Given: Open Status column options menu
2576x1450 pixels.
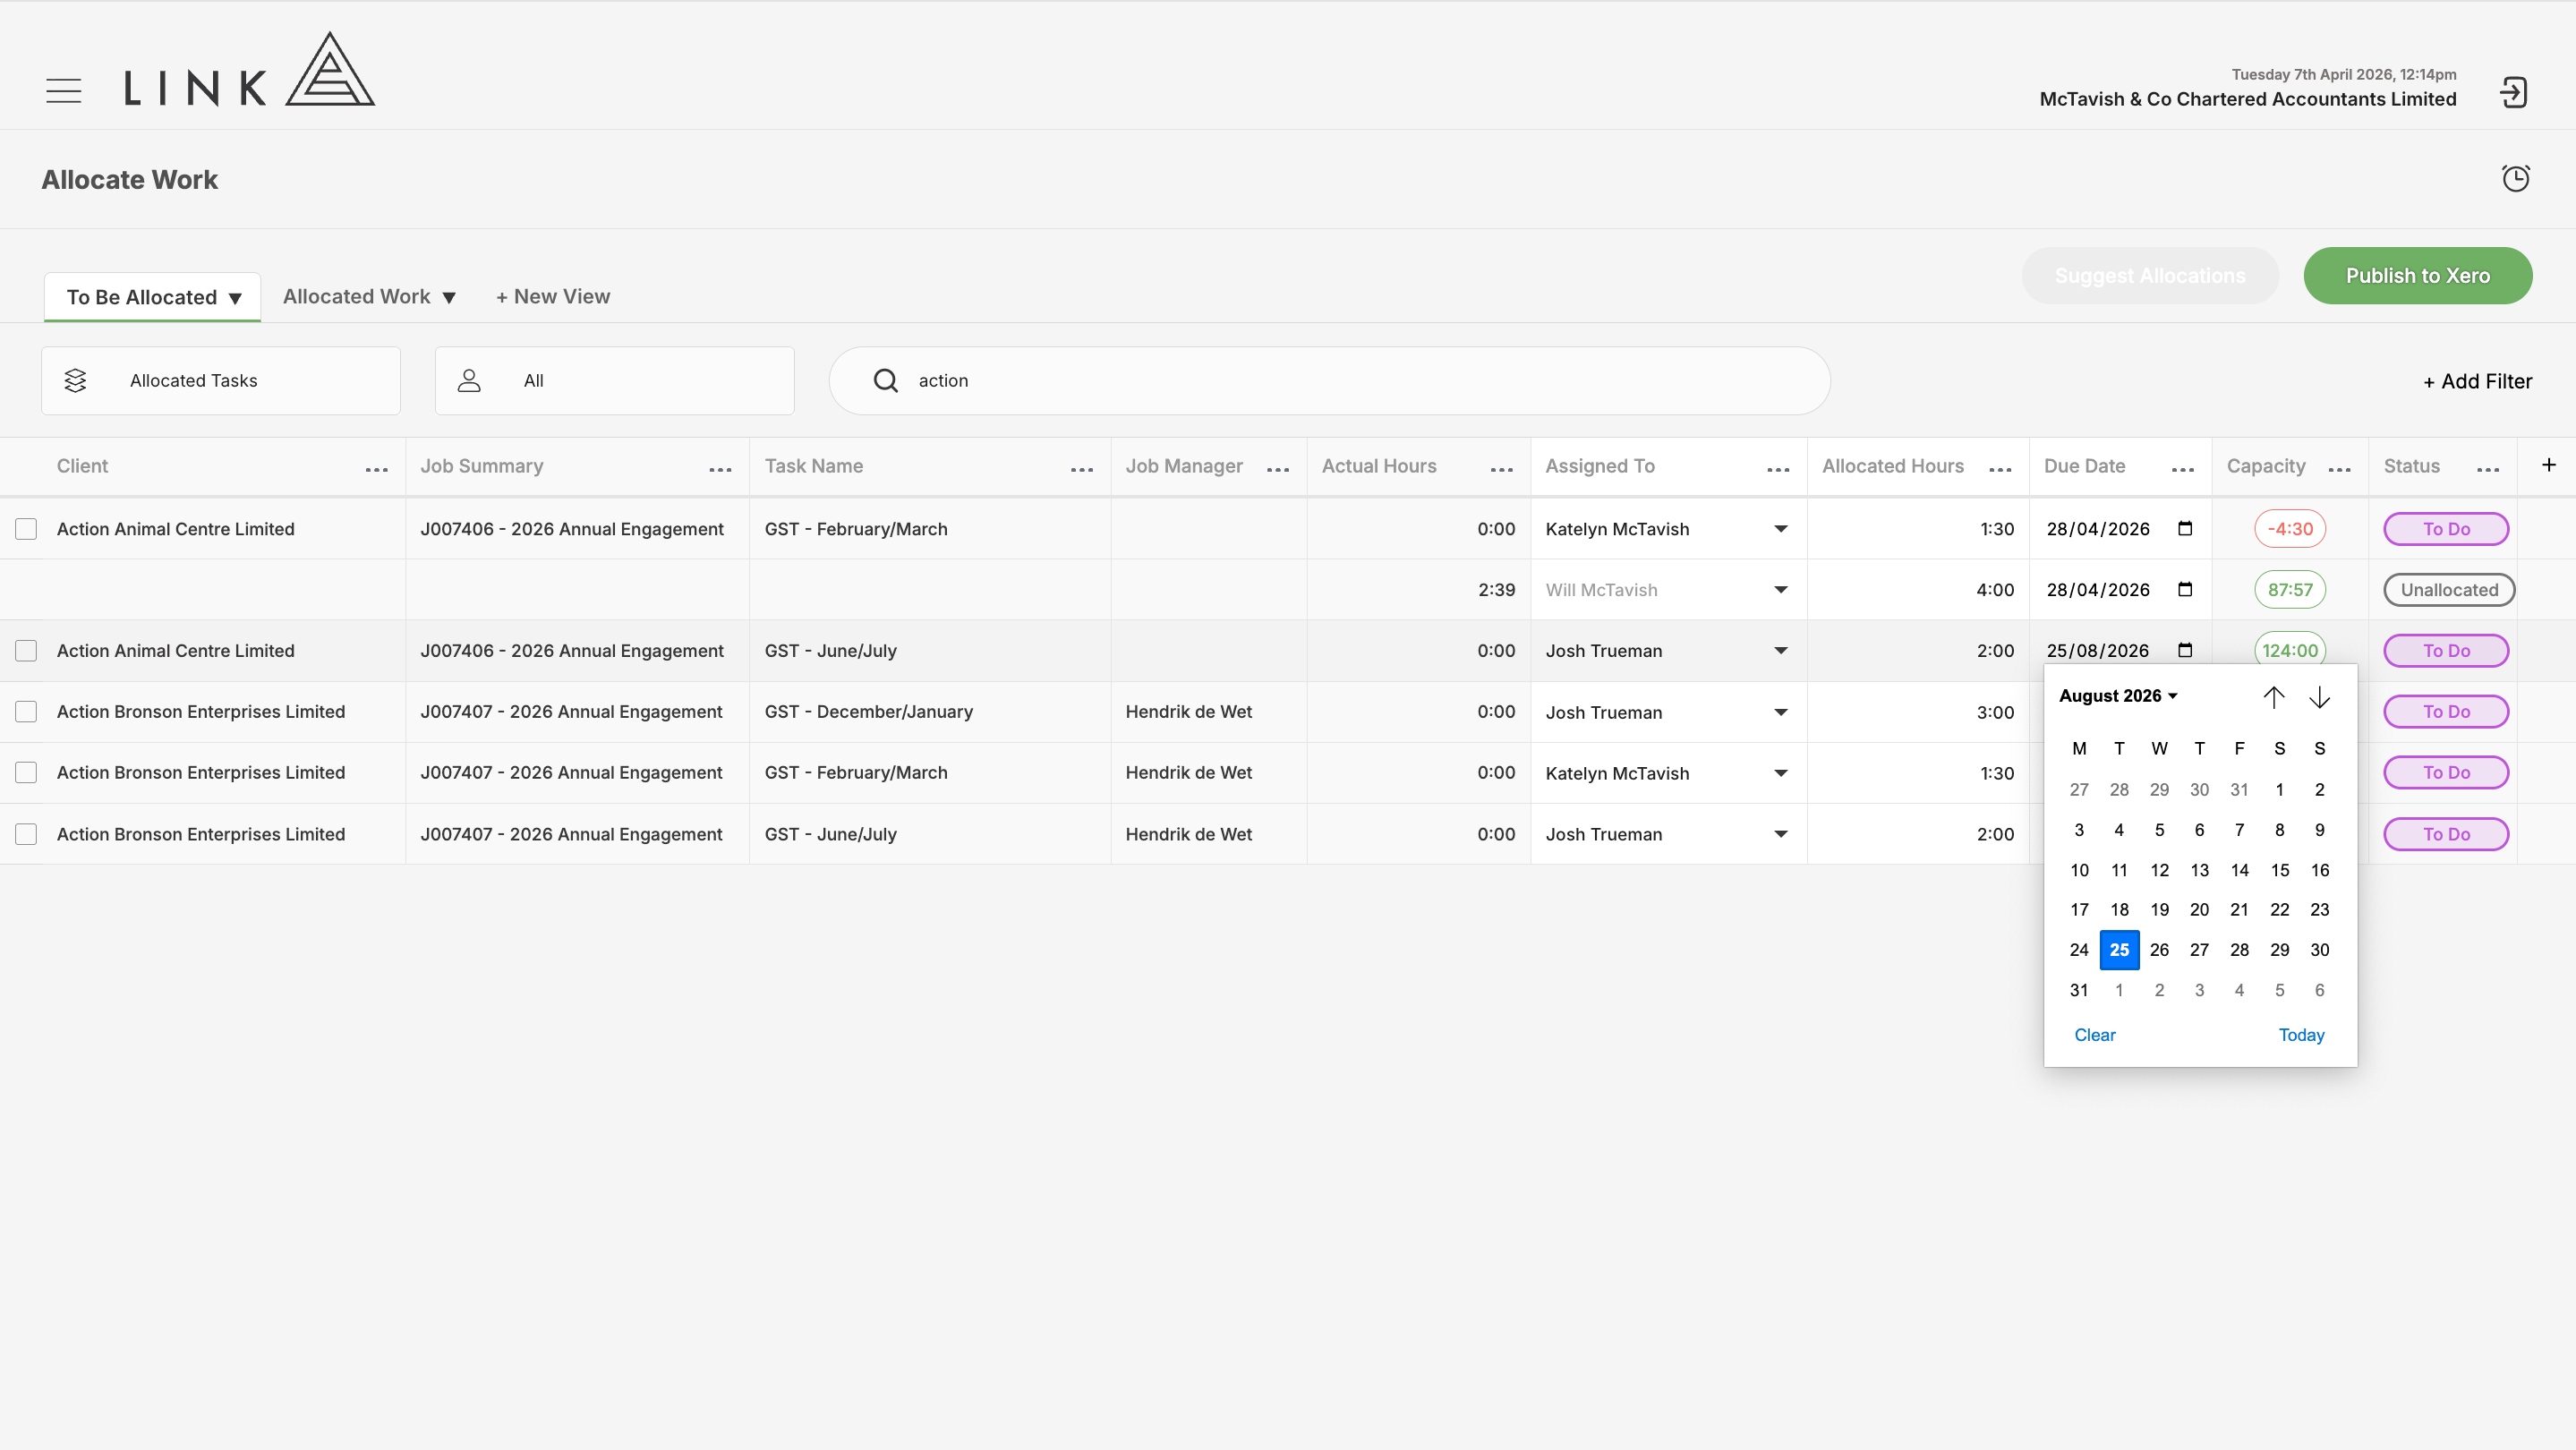Looking at the screenshot, I should click(2489, 469).
